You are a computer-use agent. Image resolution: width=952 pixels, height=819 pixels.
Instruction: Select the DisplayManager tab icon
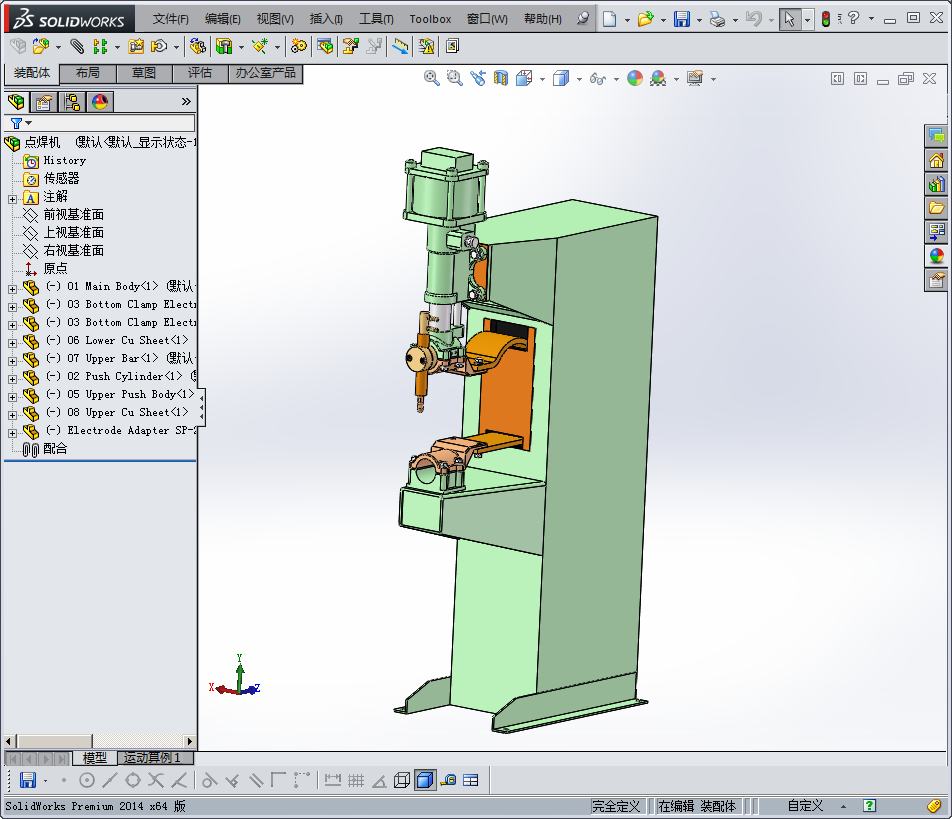pyautogui.click(x=100, y=102)
